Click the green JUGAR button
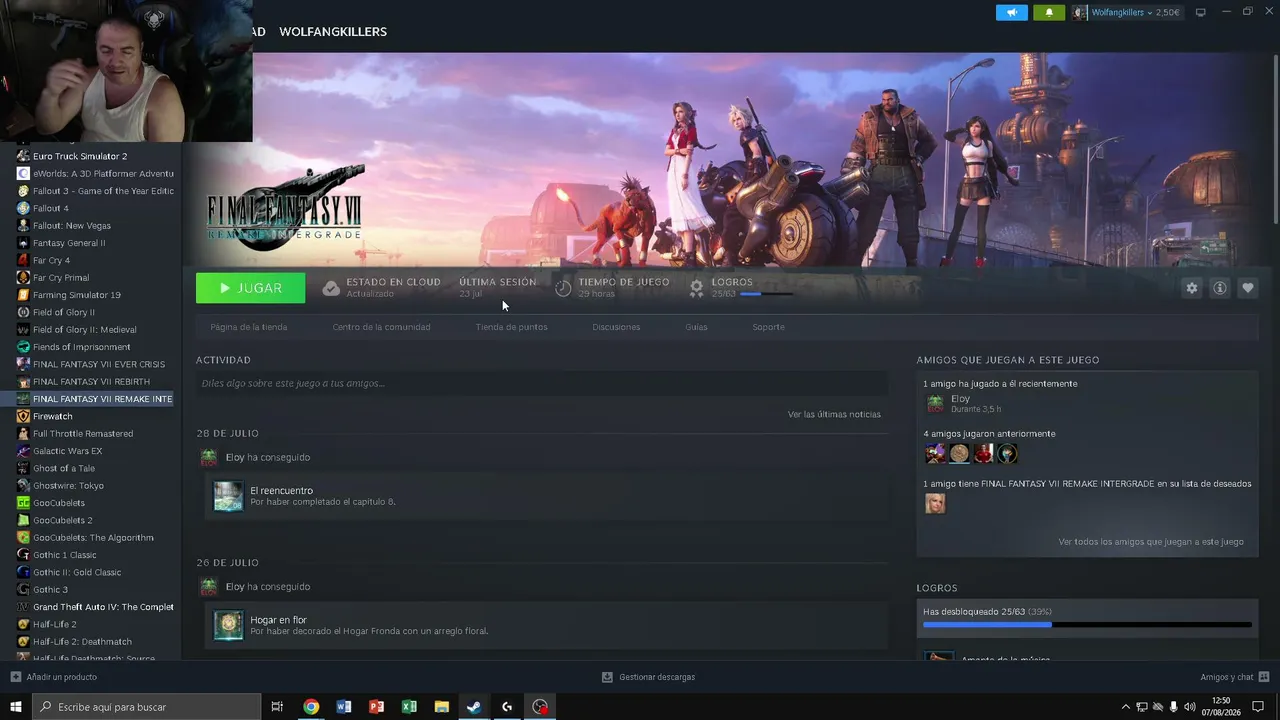This screenshot has width=1280, height=720. (251, 288)
